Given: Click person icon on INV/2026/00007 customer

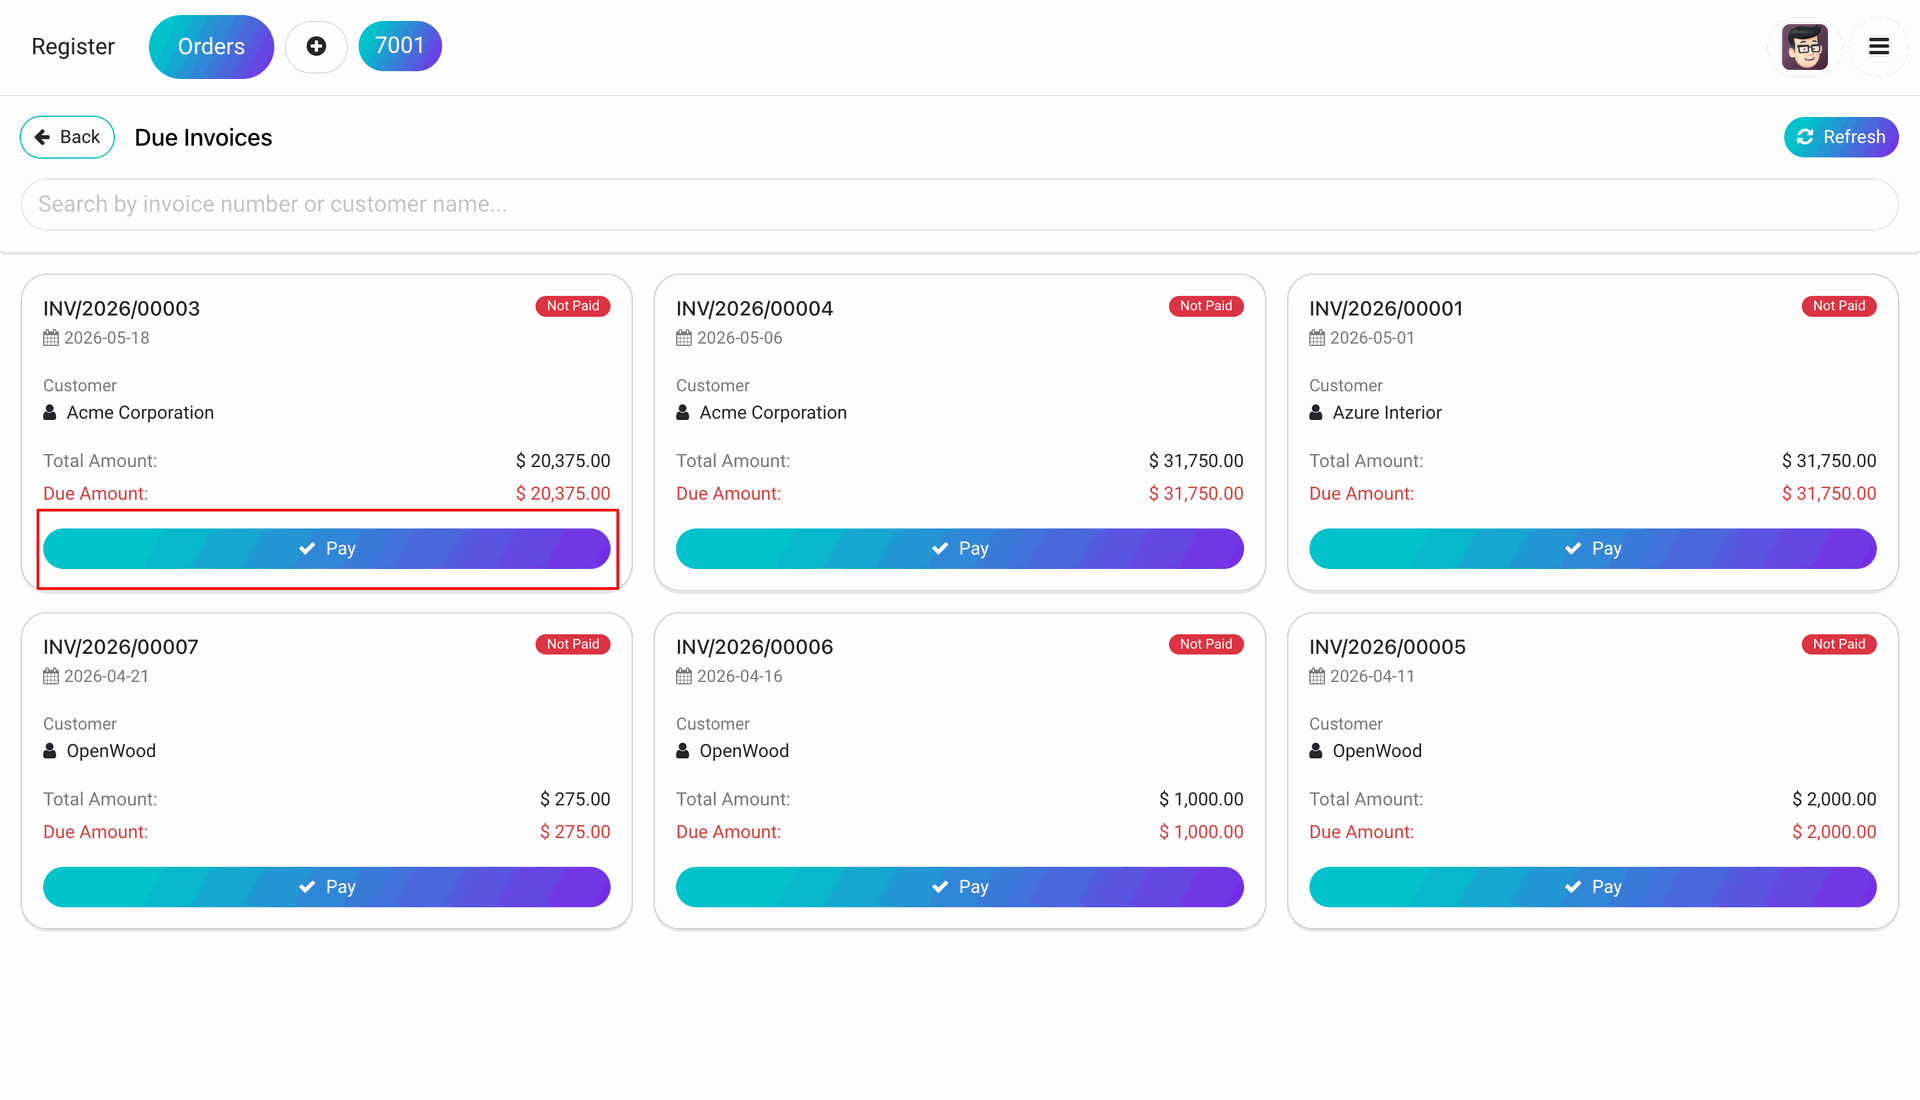Looking at the screenshot, I should tap(50, 750).
